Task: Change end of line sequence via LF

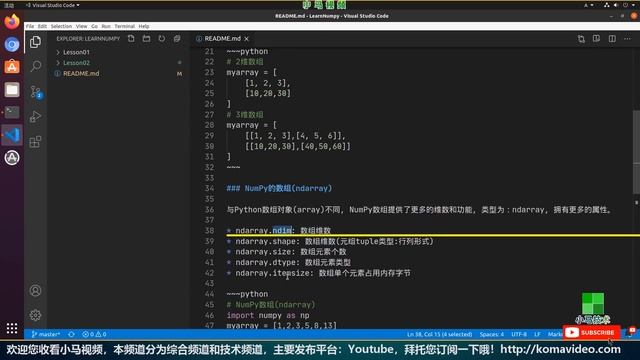Action: (x=537, y=334)
